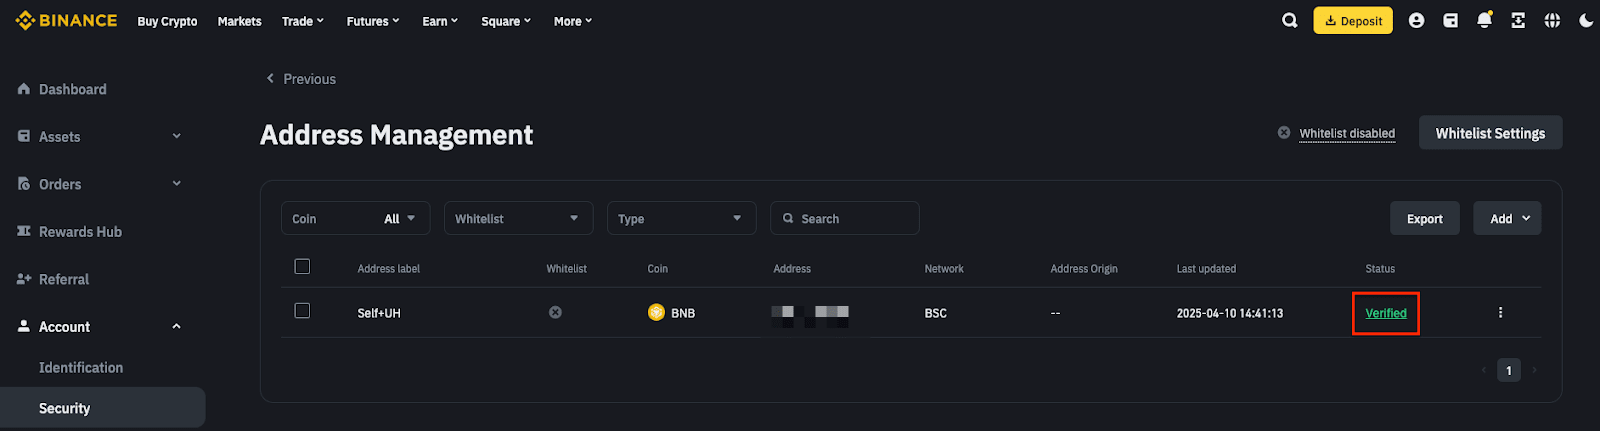The image size is (1600, 431).
Task: Open the language globe icon
Action: (x=1552, y=20)
